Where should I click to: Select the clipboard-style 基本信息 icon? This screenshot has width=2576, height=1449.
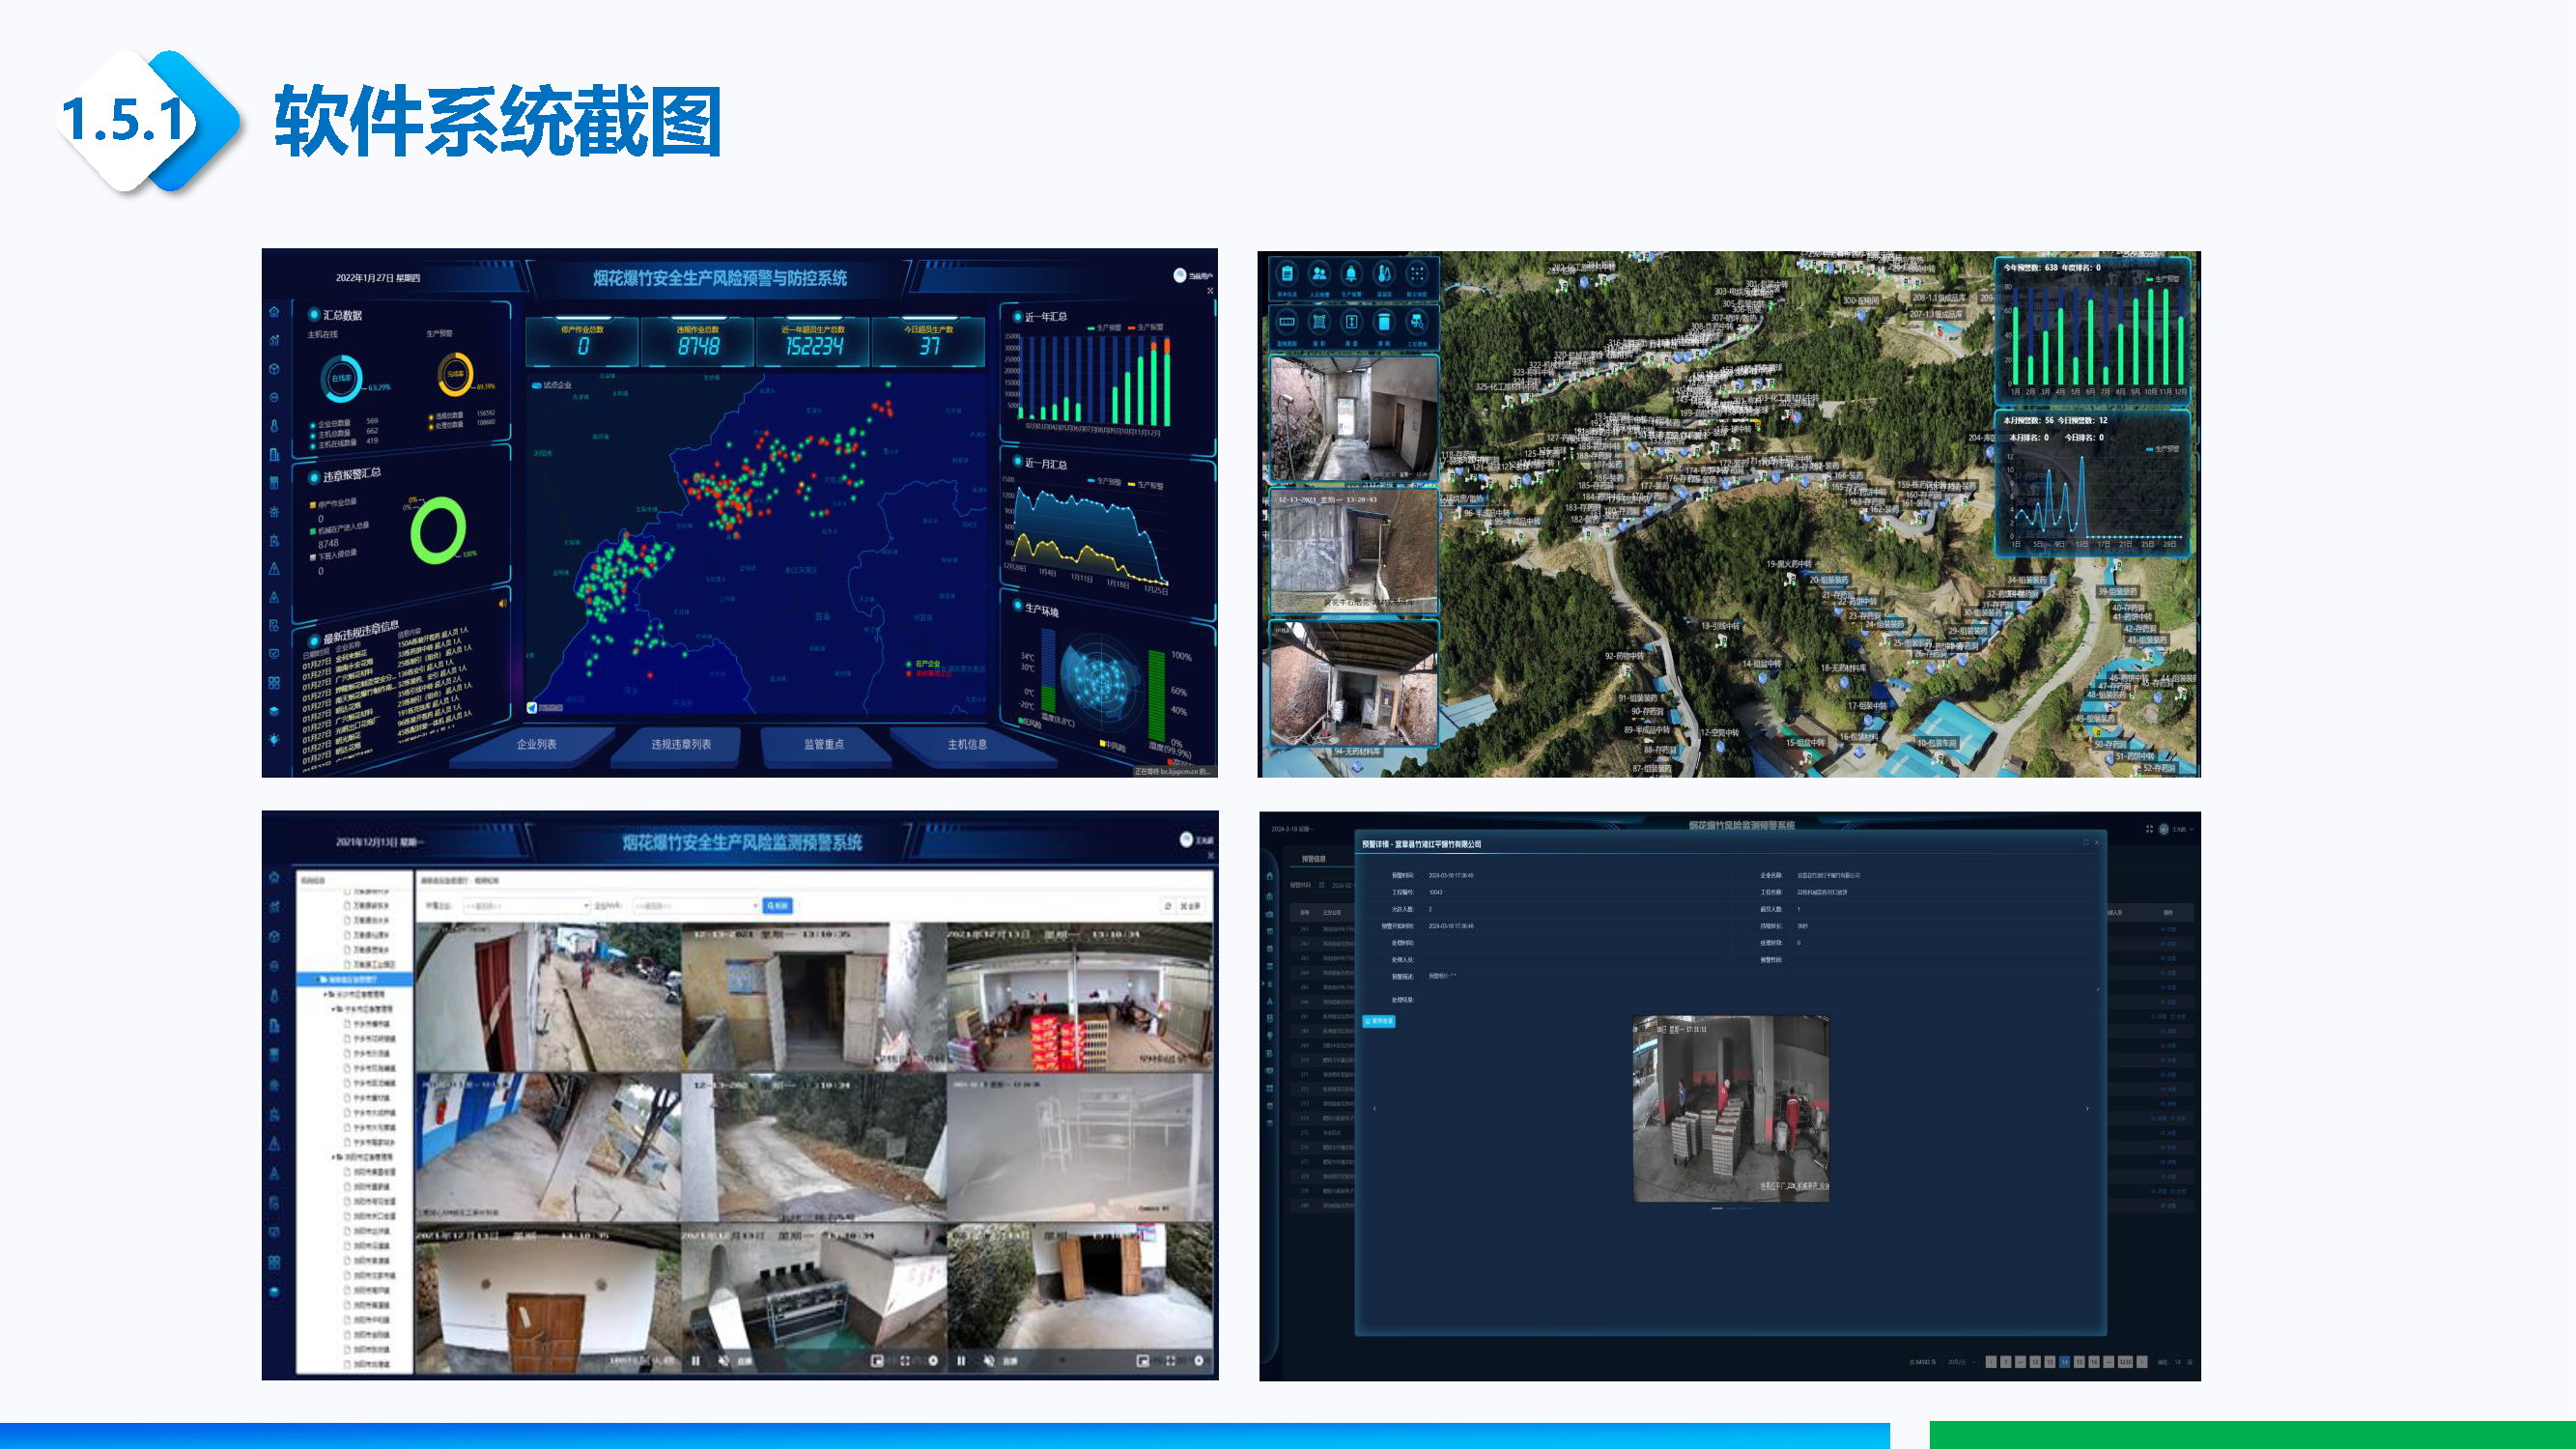(1288, 275)
